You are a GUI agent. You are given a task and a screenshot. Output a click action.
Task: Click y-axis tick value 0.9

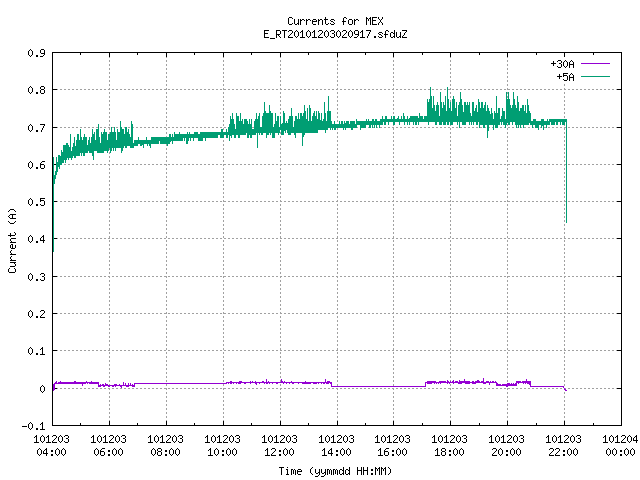click(x=36, y=53)
